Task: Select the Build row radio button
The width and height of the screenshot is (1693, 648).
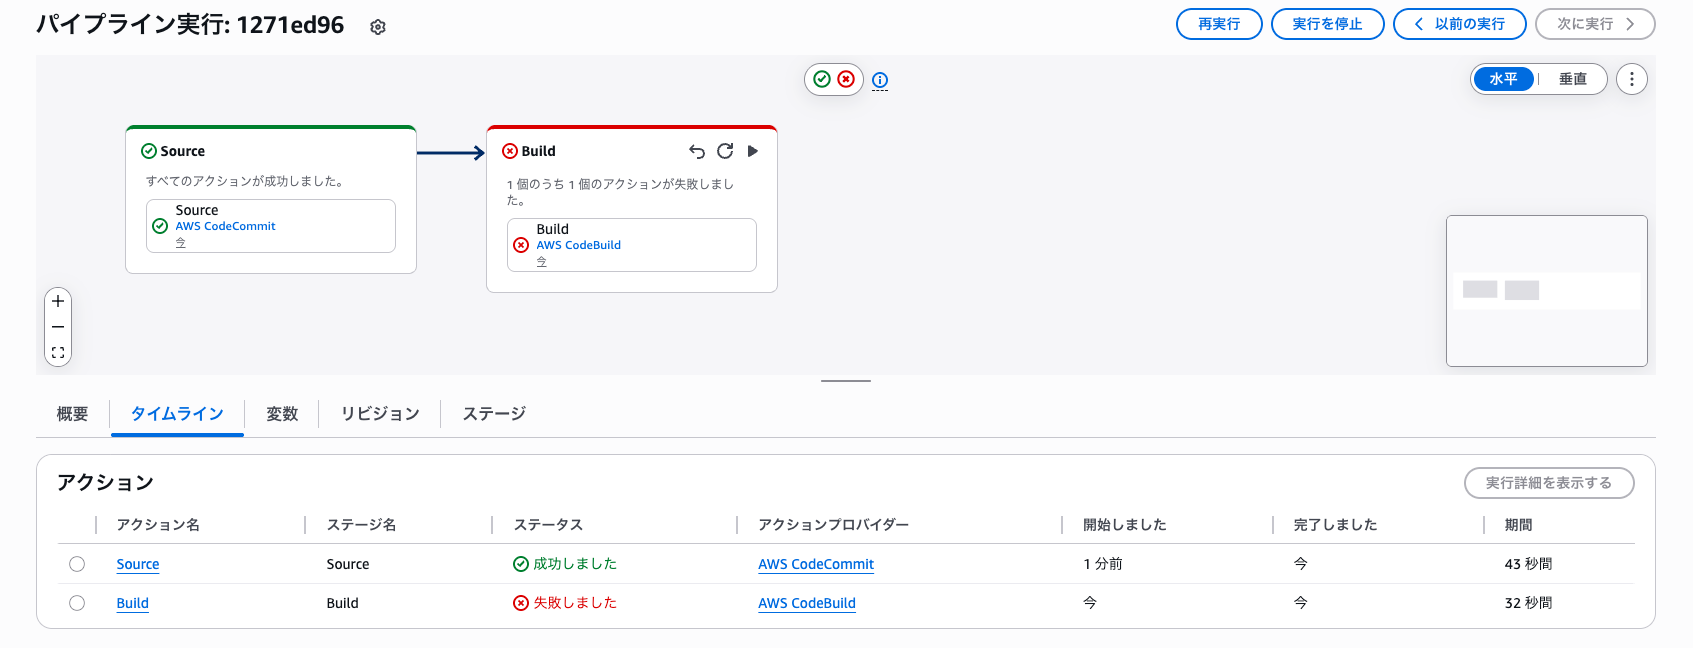Action: 77,603
